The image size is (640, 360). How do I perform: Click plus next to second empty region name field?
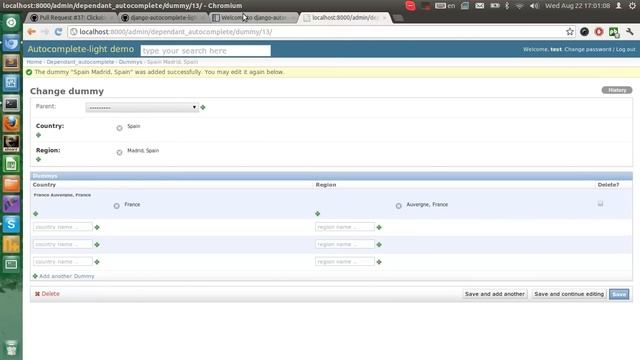click(379, 244)
